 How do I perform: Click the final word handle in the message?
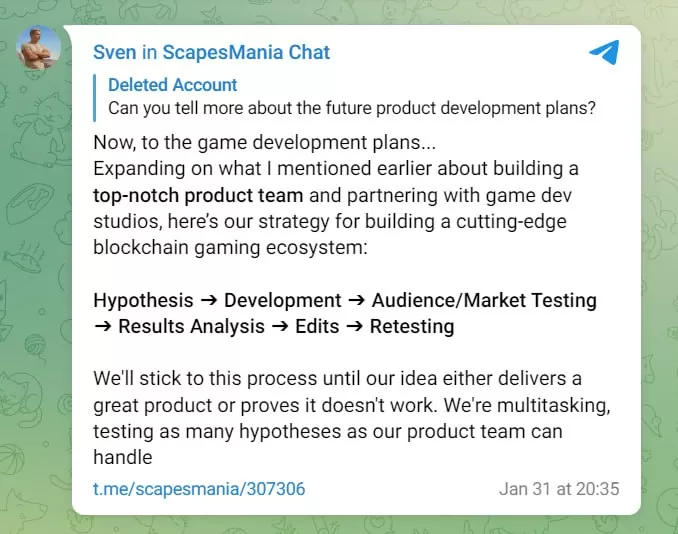[x=122, y=458]
